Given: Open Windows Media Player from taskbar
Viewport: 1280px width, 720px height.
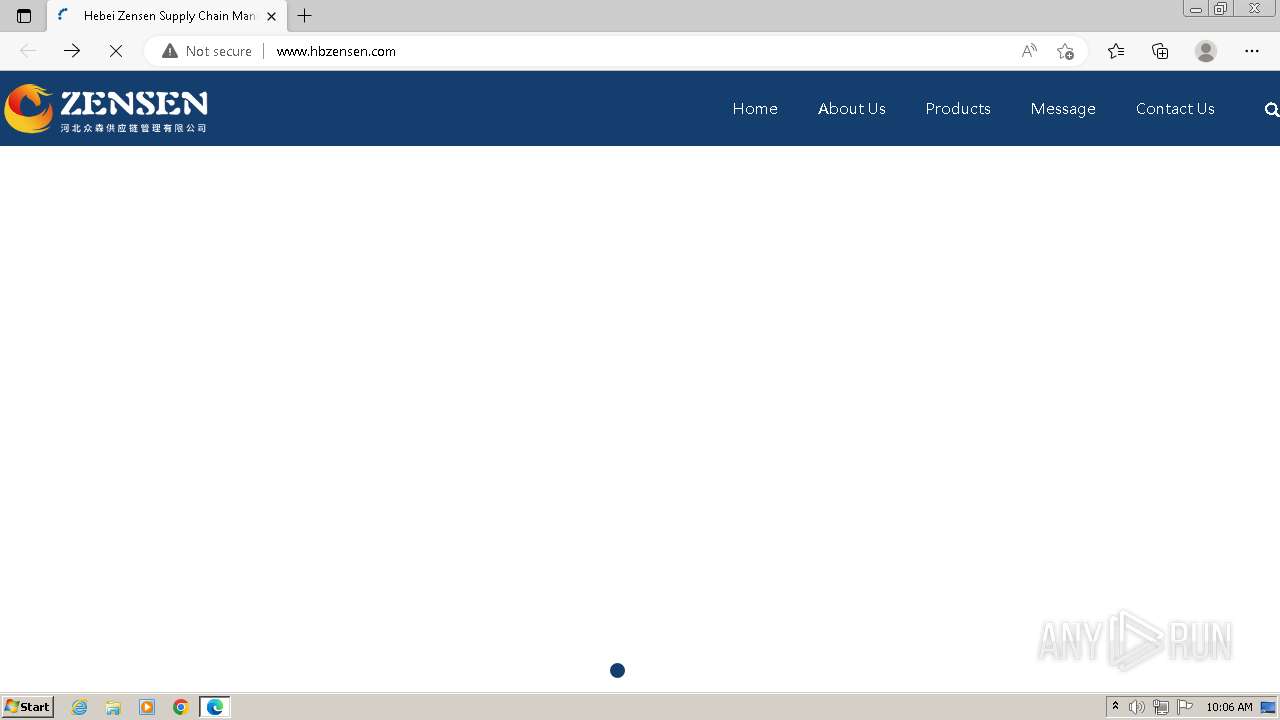Looking at the screenshot, I should (x=147, y=707).
